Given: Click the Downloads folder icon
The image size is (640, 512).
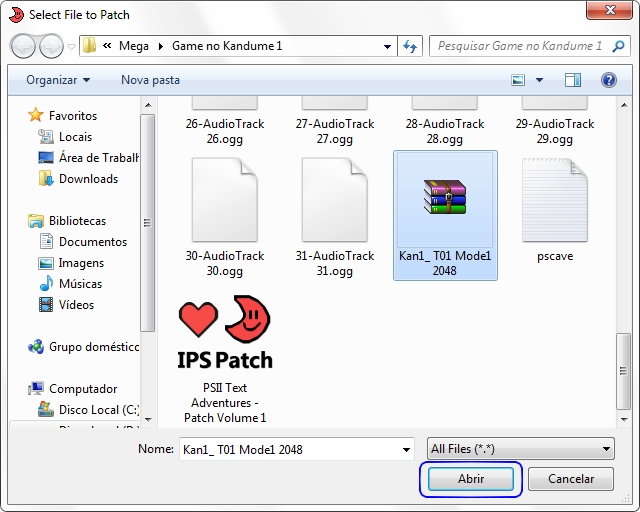Looking at the screenshot, I should pyautogui.click(x=46, y=178).
